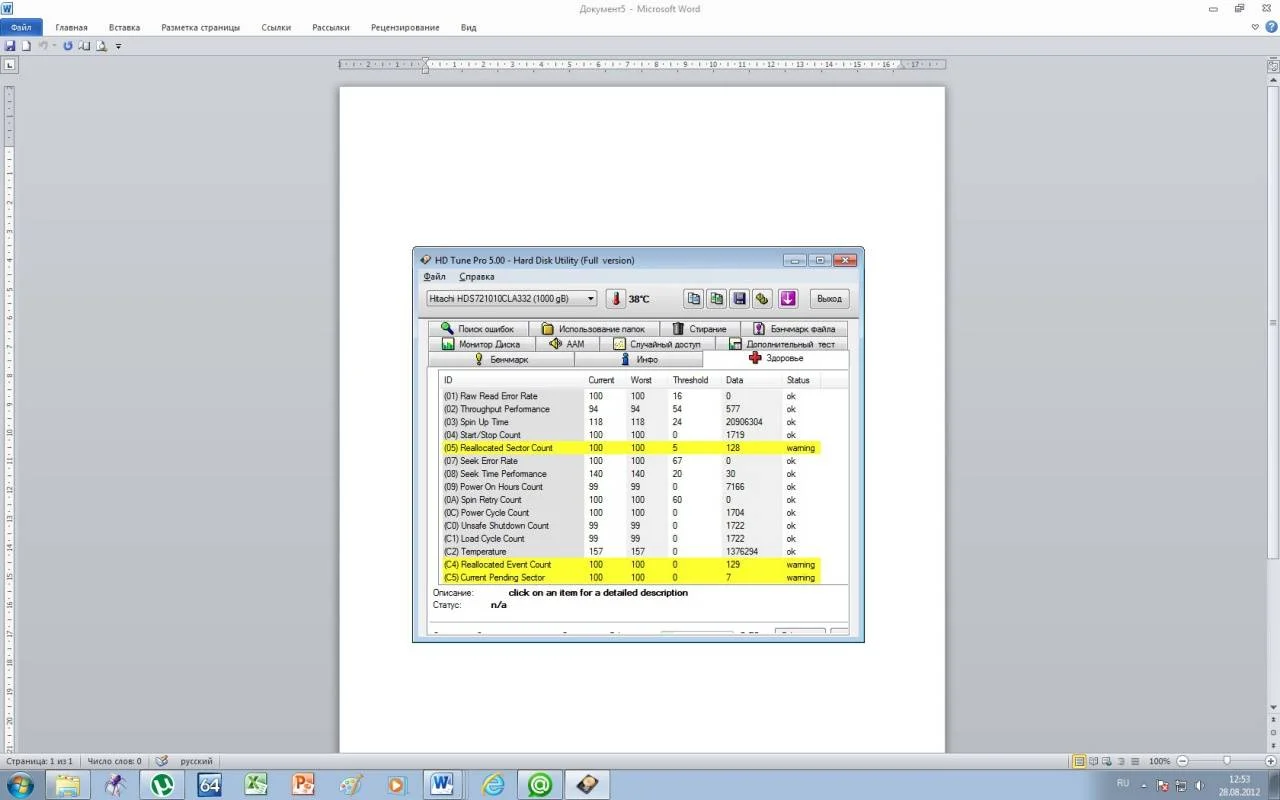Screen dimensions: 1280x800
Task: Open the Рассылки ribbon tab
Action: [331, 28]
